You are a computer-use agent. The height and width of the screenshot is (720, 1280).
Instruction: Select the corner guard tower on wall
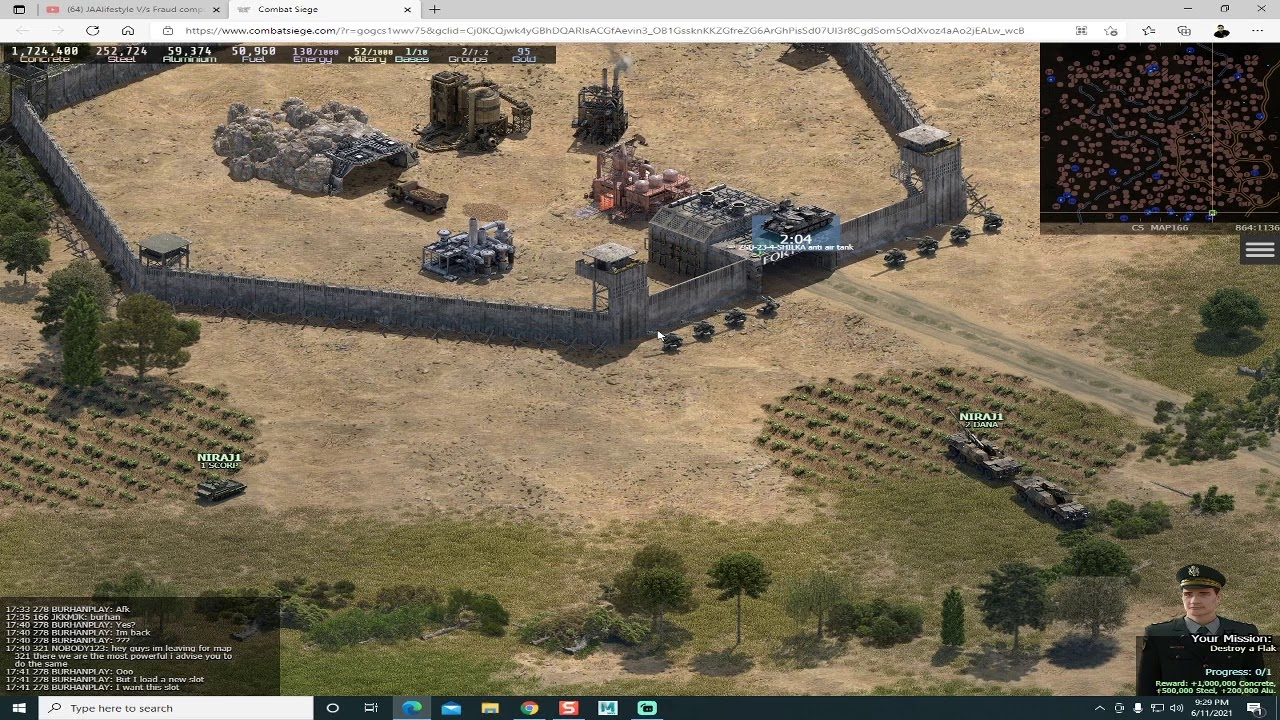coord(613,290)
